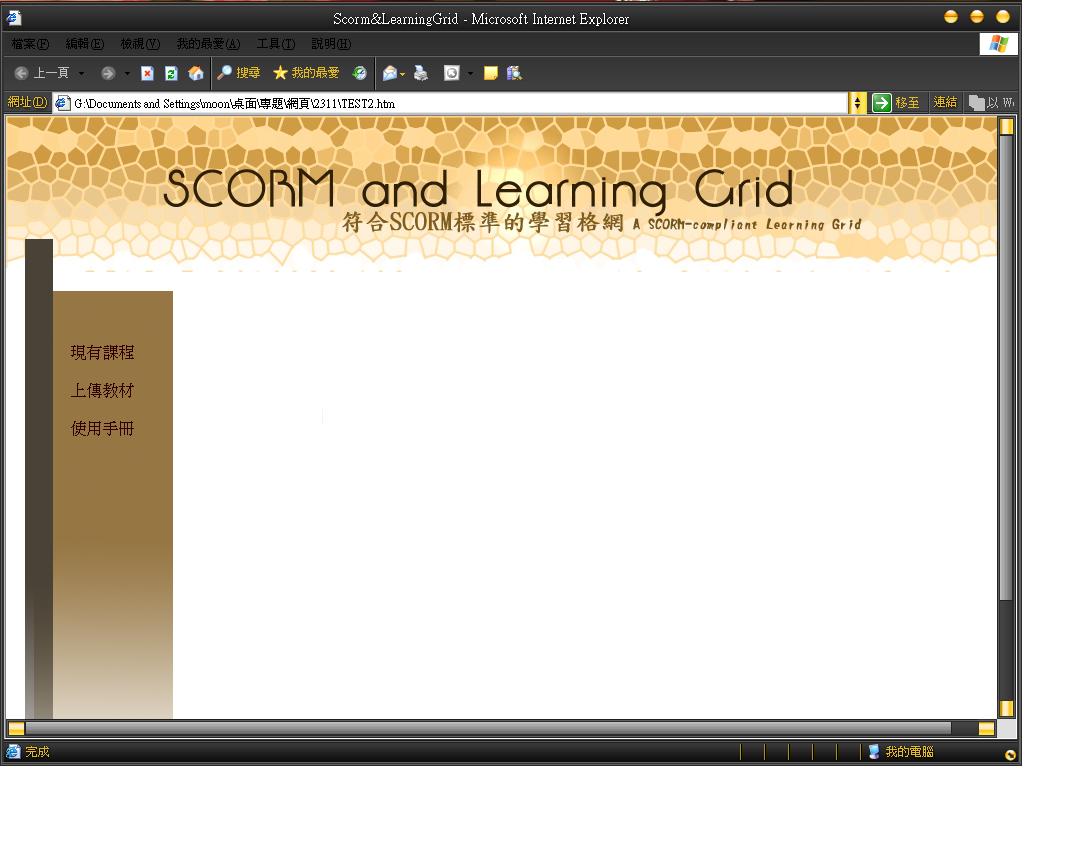The image size is (1068, 862).
Task: Open the address bar dropdown arrow
Action: point(857,103)
